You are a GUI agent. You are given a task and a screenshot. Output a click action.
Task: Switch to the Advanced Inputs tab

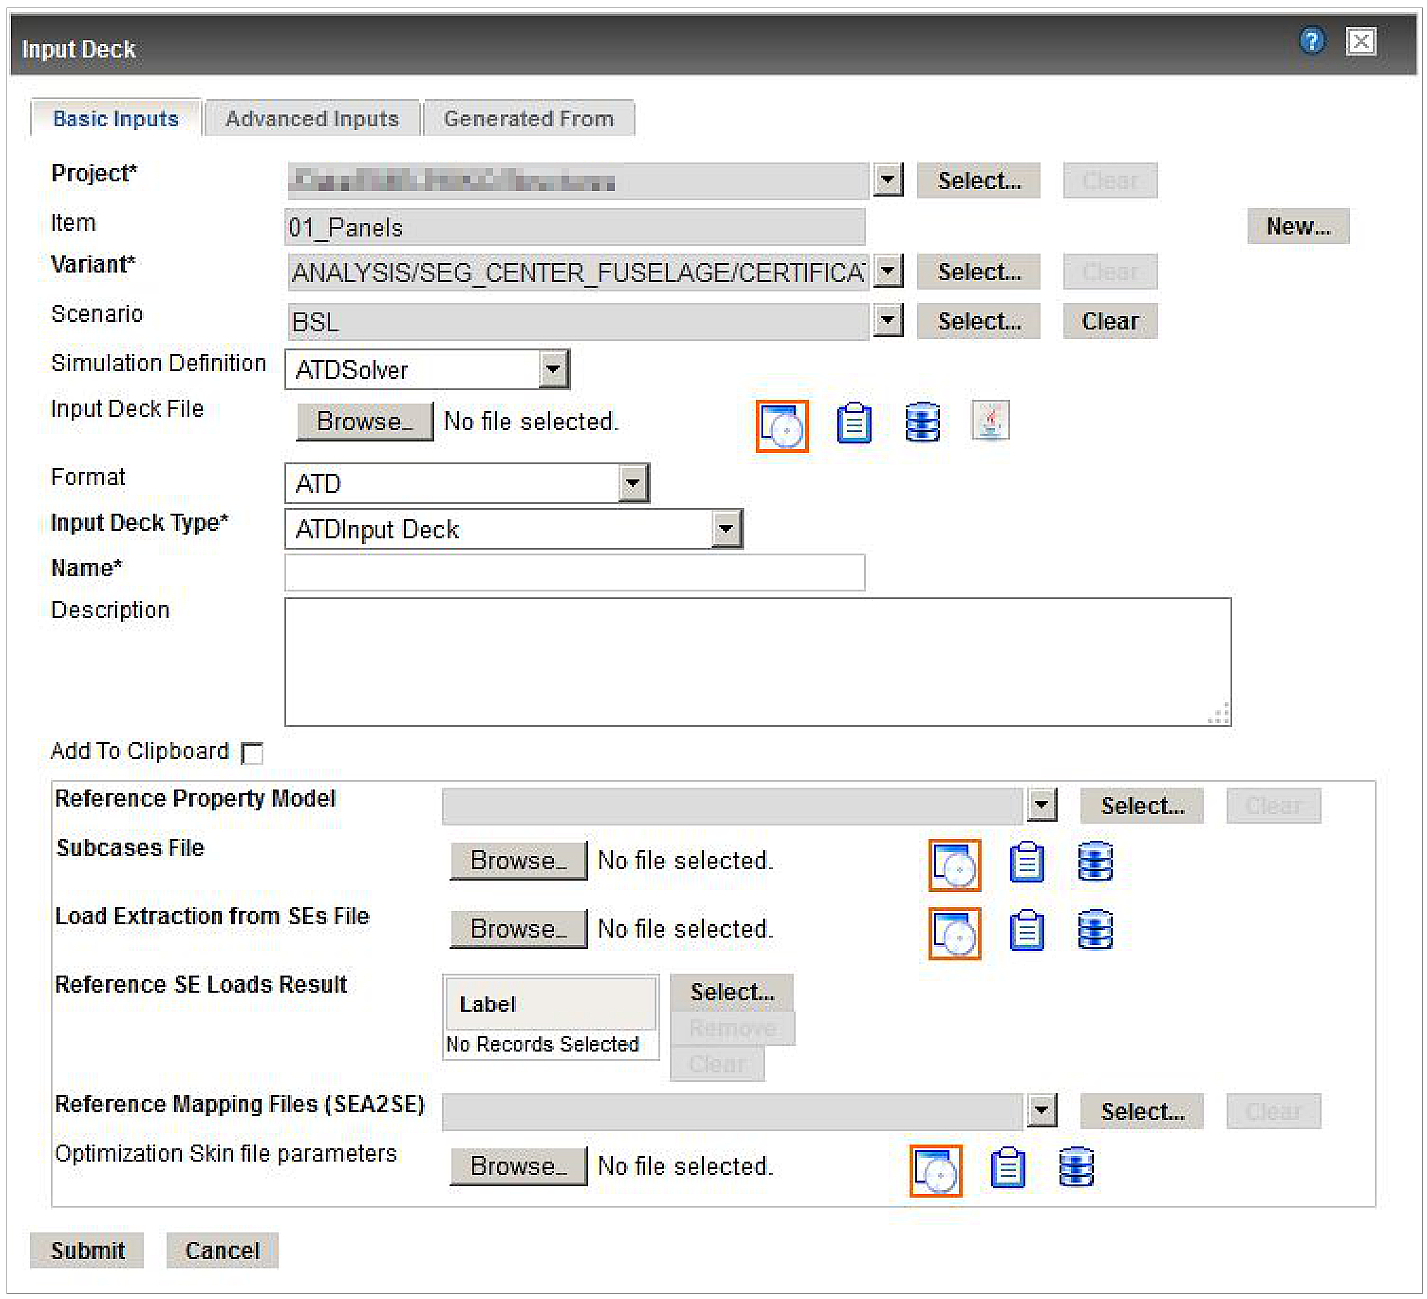[x=312, y=118]
